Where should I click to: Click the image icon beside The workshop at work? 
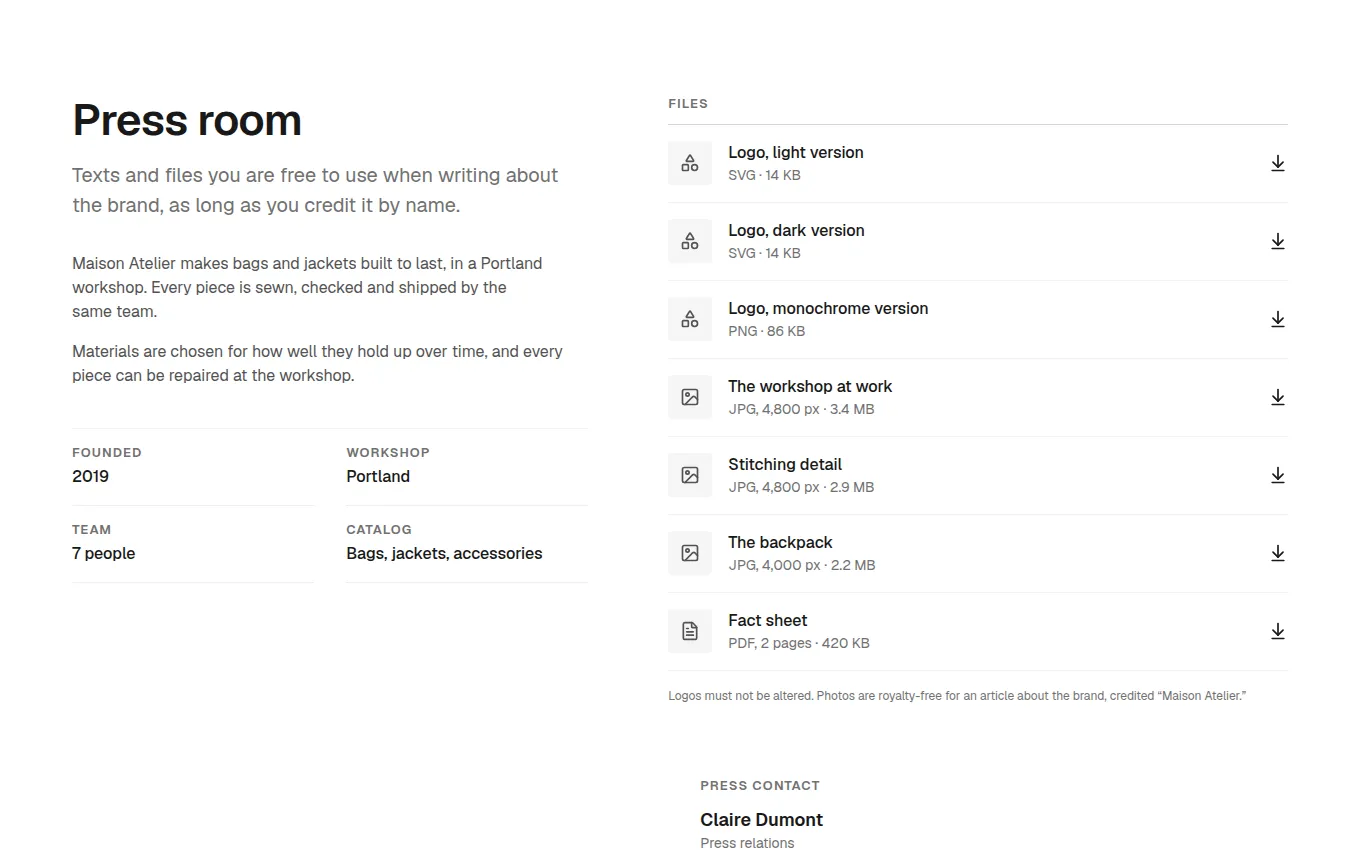pyautogui.click(x=690, y=397)
